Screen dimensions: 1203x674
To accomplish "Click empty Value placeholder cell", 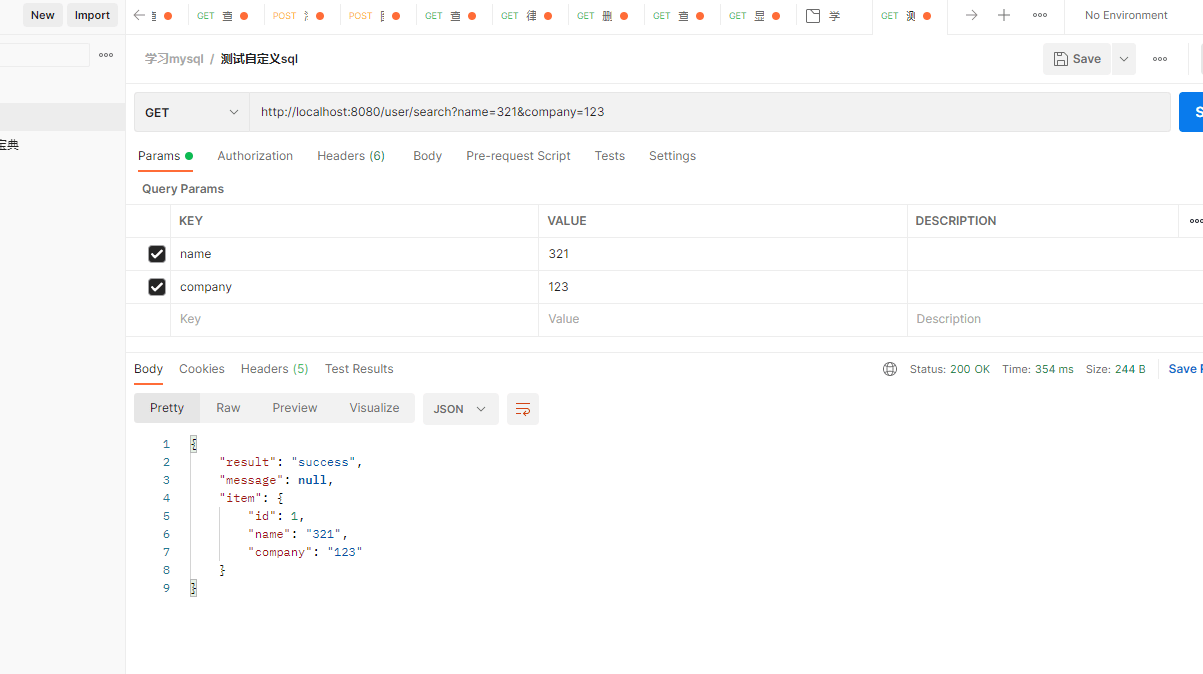I will [x=723, y=320].
